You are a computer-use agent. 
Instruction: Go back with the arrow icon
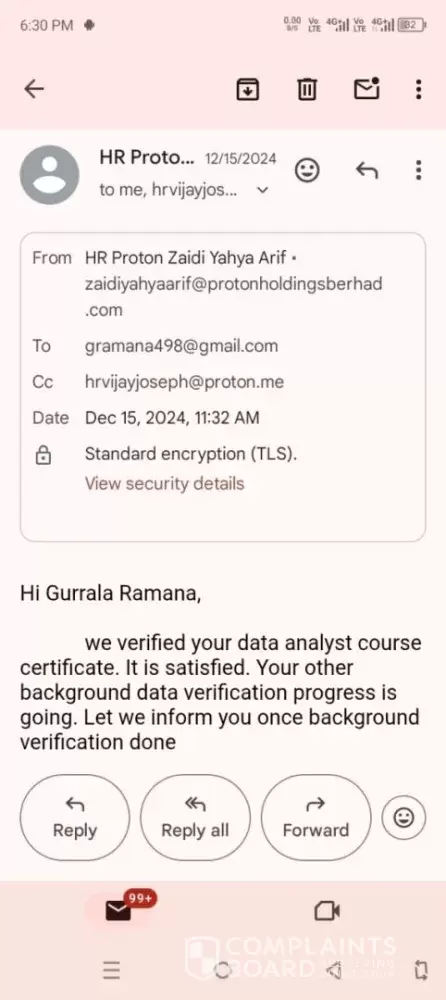coord(34,89)
